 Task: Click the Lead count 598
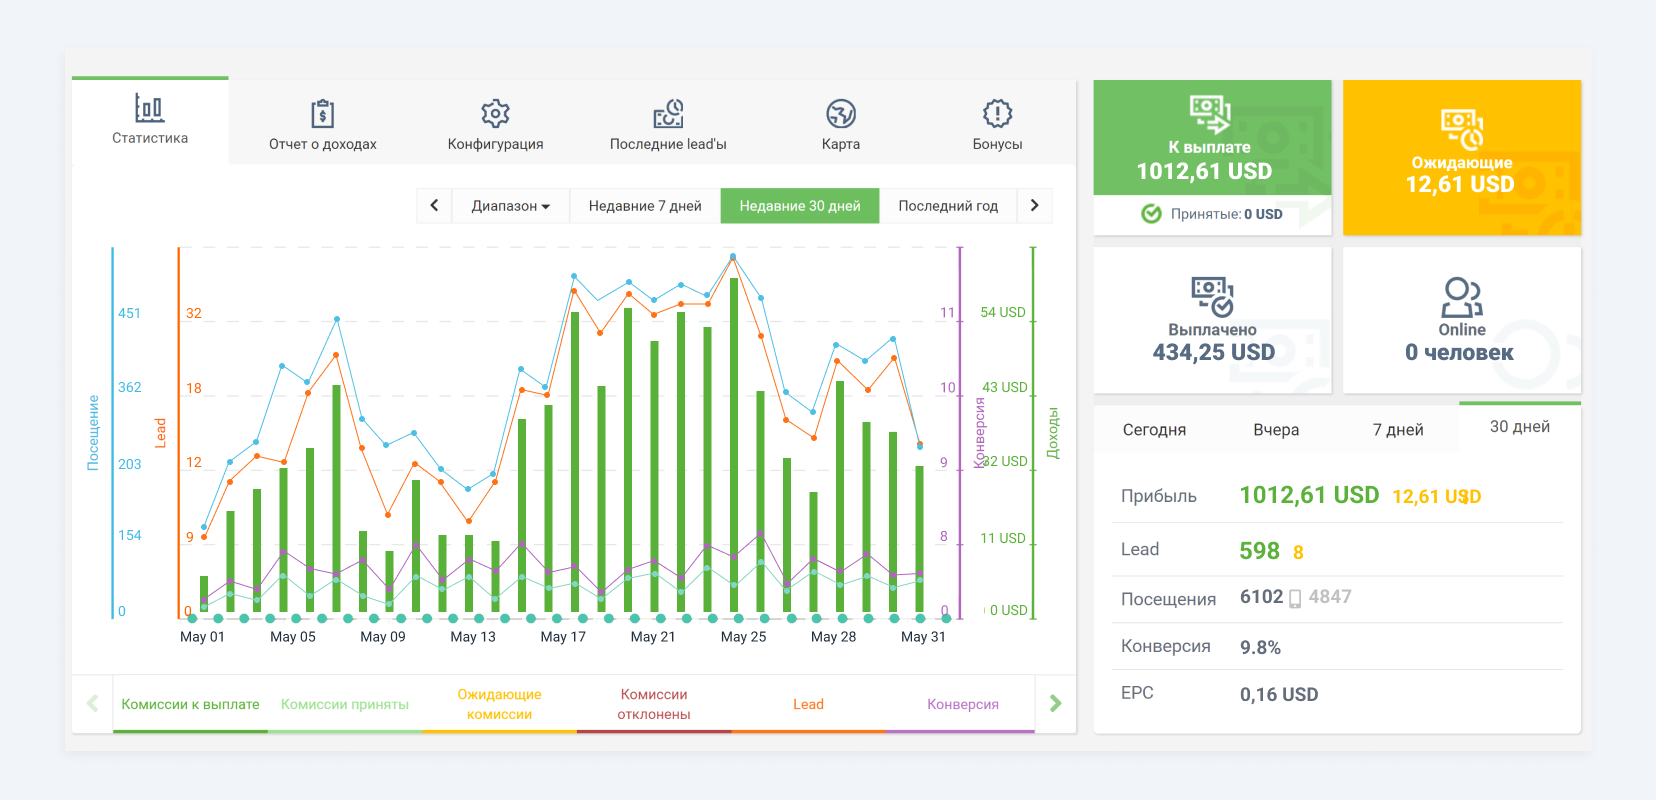point(1259,551)
